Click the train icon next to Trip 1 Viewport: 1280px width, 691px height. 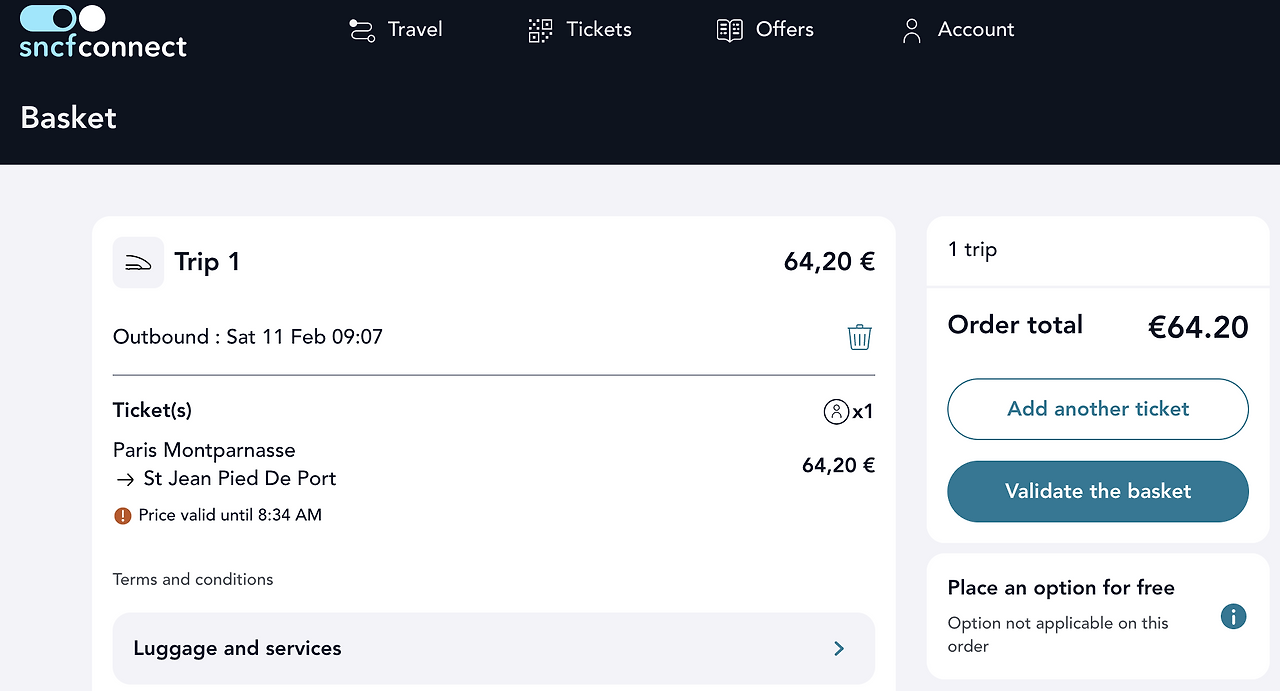tap(138, 262)
